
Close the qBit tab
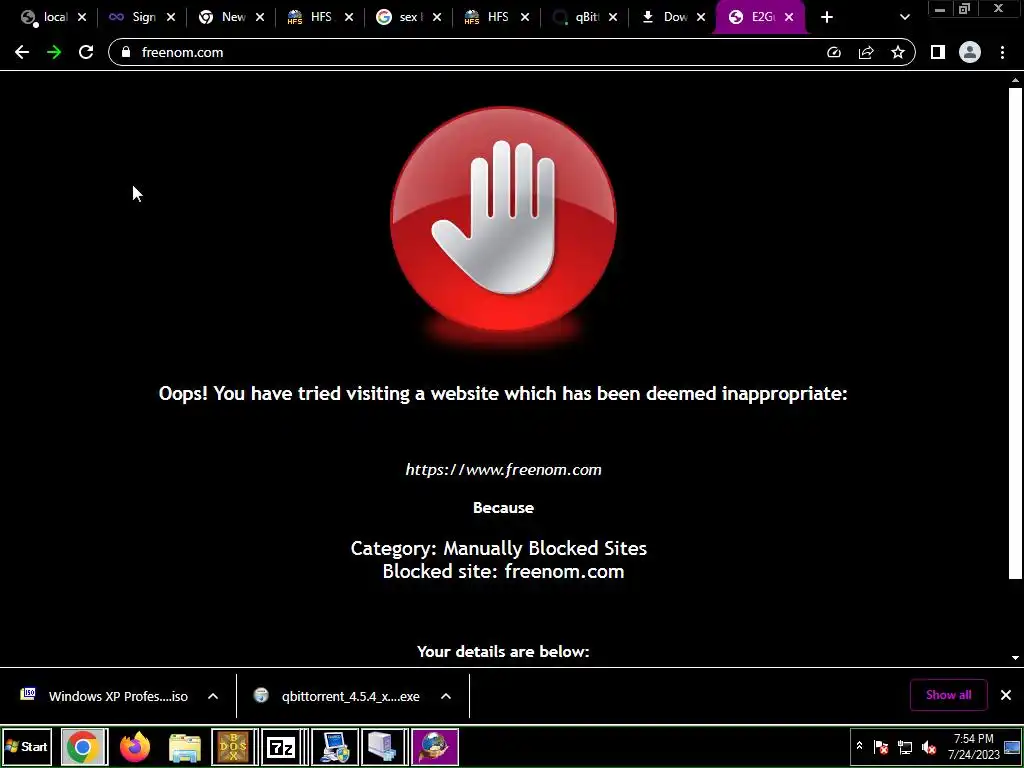[x=613, y=18]
